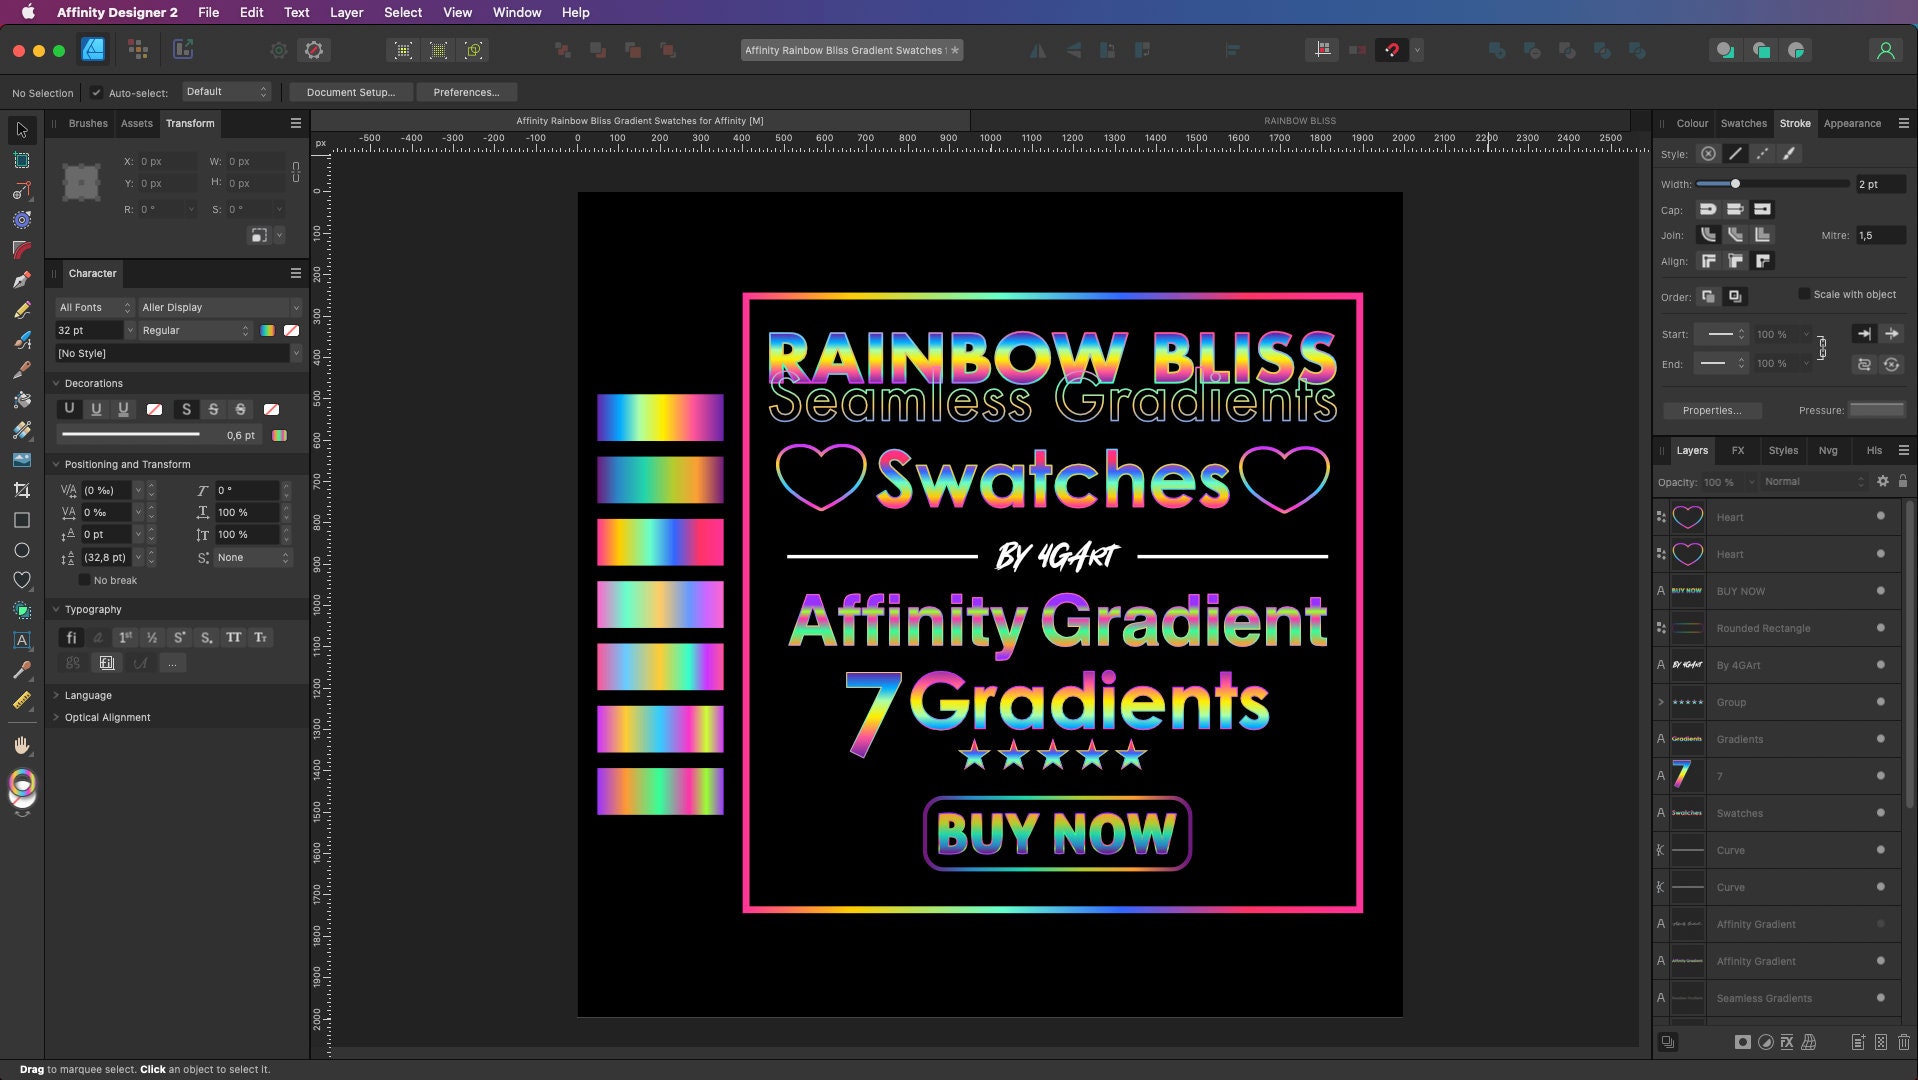Expand the Group layer
This screenshot has height=1080, width=1918.
click(x=1660, y=702)
